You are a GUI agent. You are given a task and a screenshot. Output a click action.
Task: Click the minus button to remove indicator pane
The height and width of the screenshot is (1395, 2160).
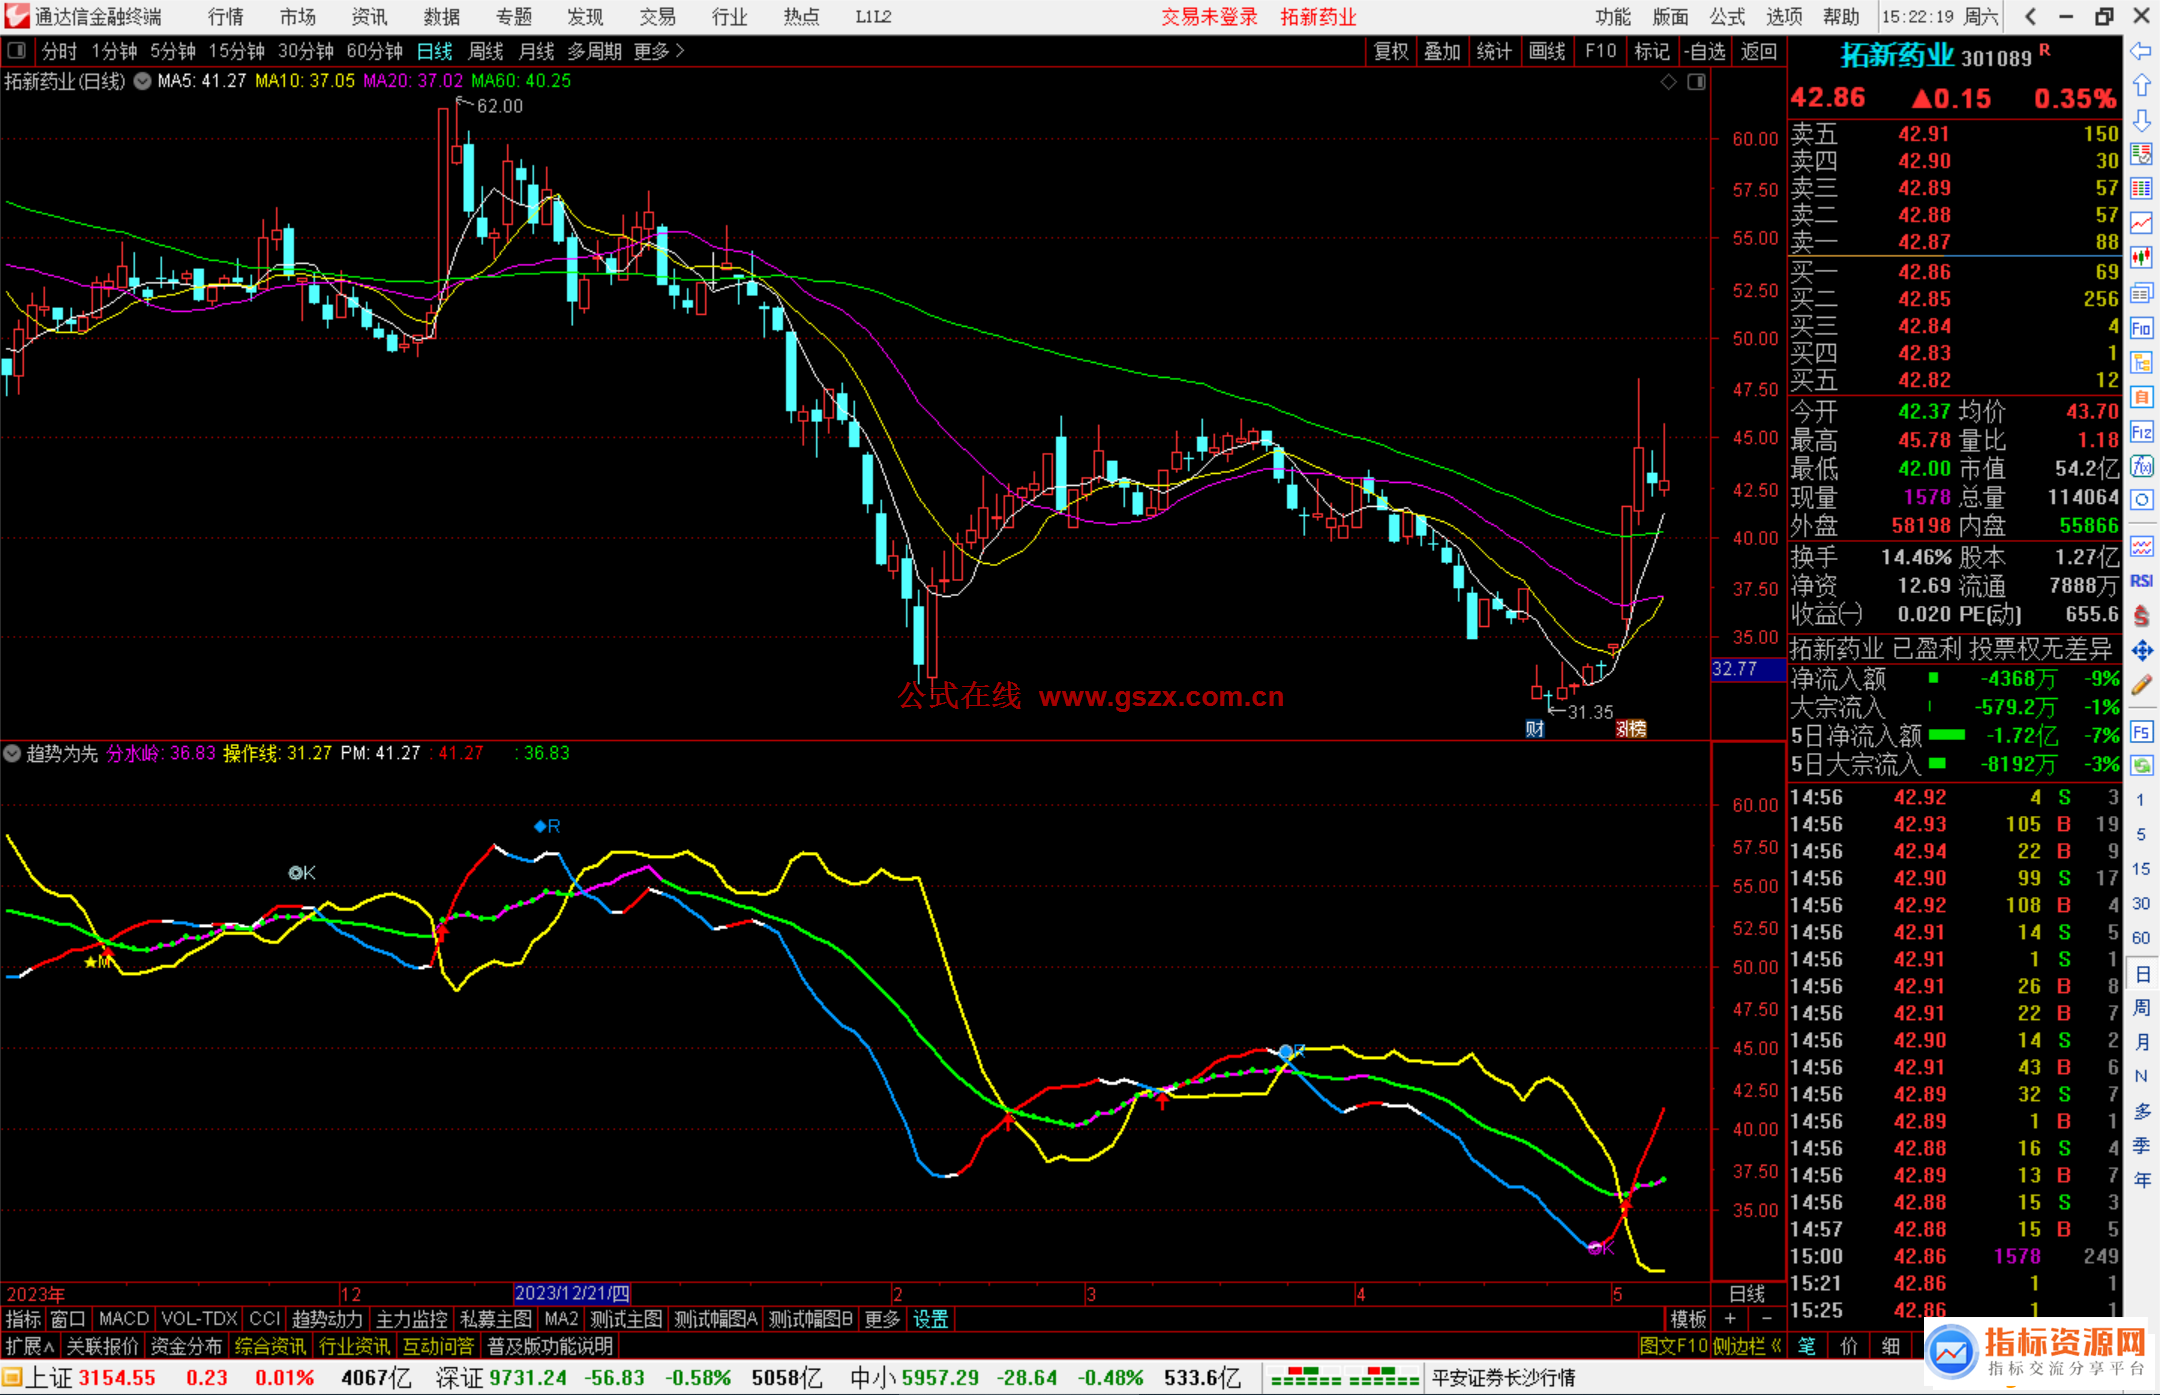[x=1766, y=1320]
